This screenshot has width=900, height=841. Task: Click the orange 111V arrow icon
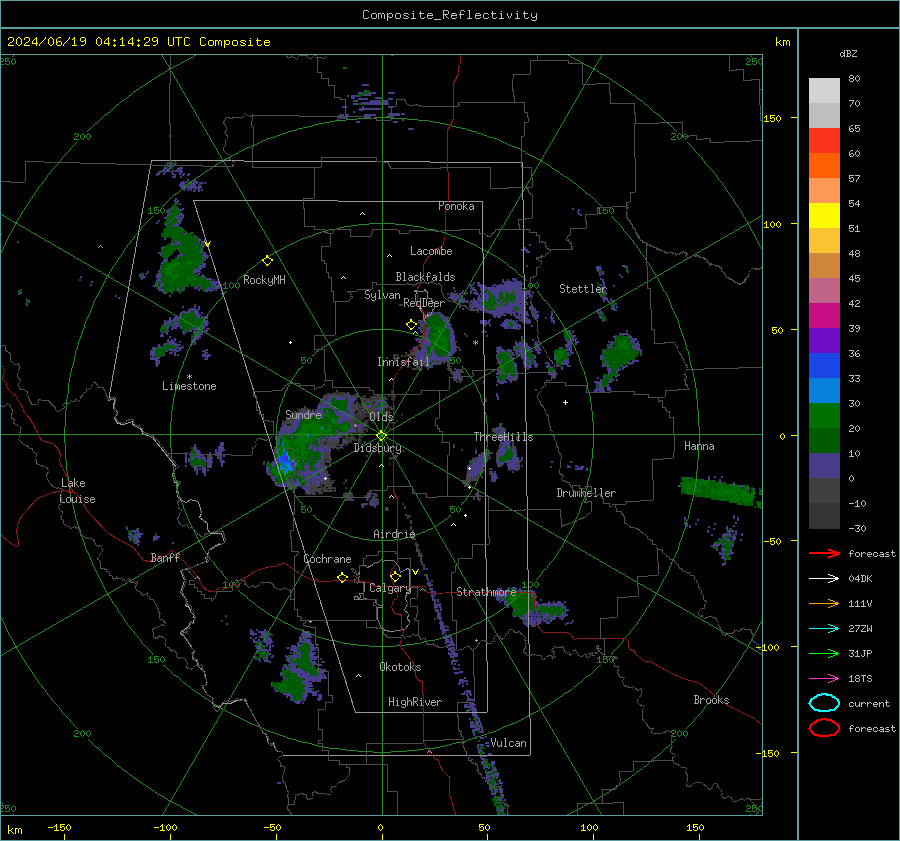(x=824, y=603)
